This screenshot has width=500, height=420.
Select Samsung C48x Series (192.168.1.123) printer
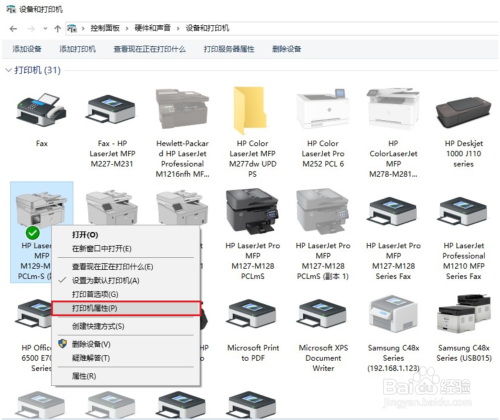(393, 315)
